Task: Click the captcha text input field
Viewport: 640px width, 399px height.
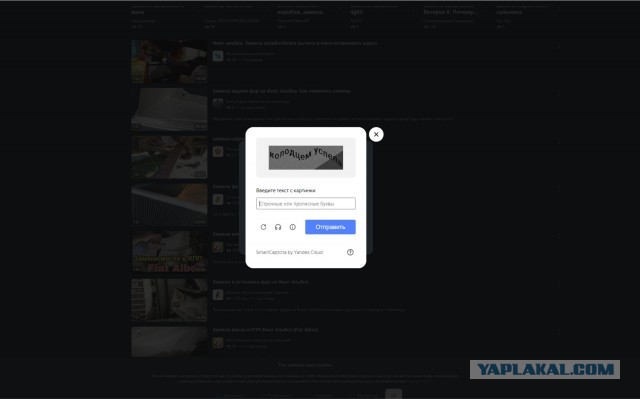Action: tap(306, 203)
